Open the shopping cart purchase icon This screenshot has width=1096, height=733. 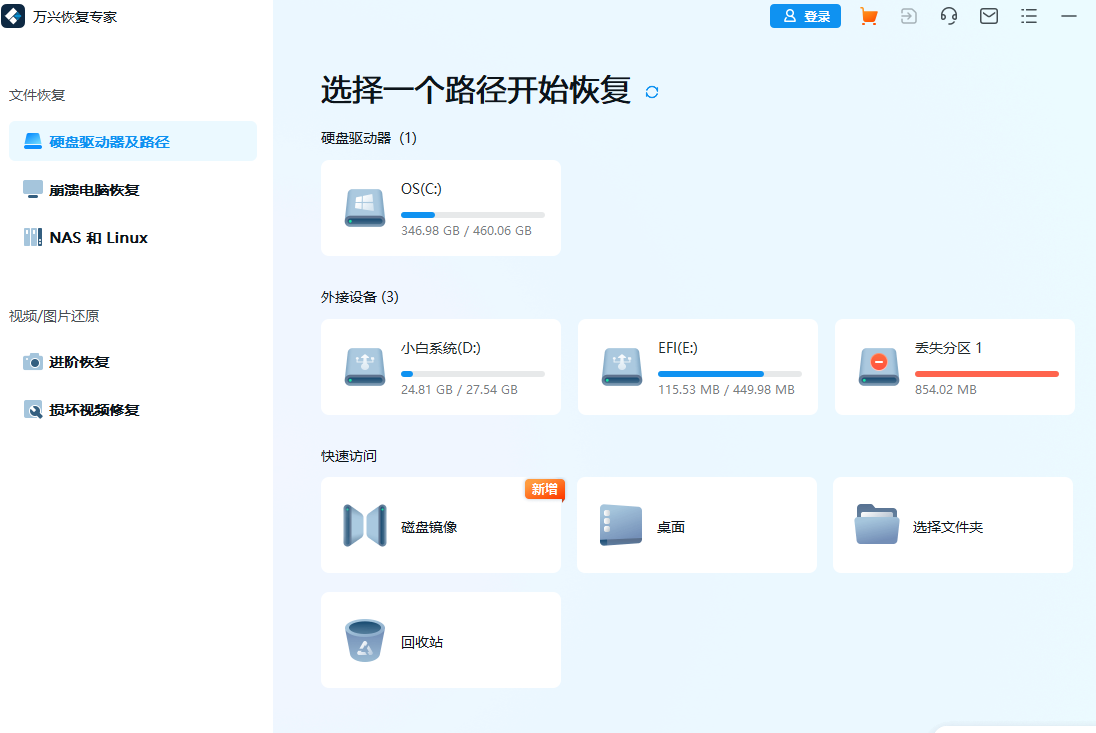868,16
